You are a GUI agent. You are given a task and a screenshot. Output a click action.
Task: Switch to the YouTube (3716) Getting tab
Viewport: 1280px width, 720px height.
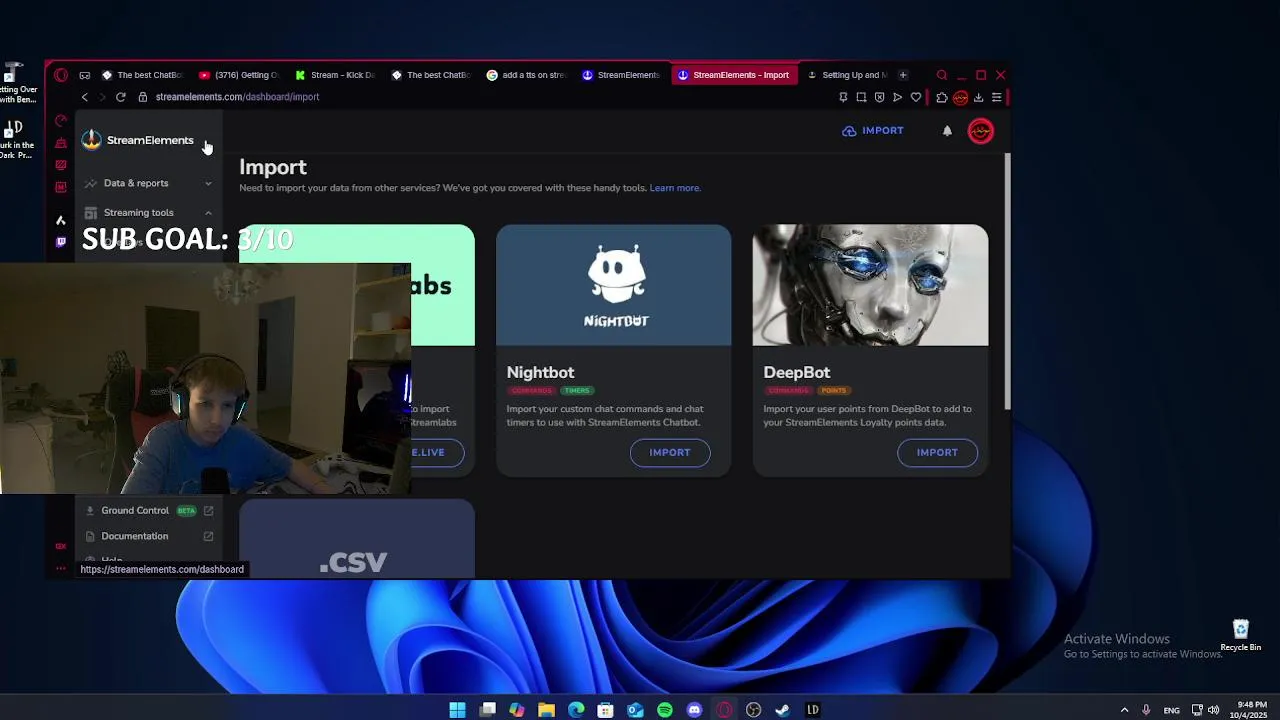click(x=238, y=75)
